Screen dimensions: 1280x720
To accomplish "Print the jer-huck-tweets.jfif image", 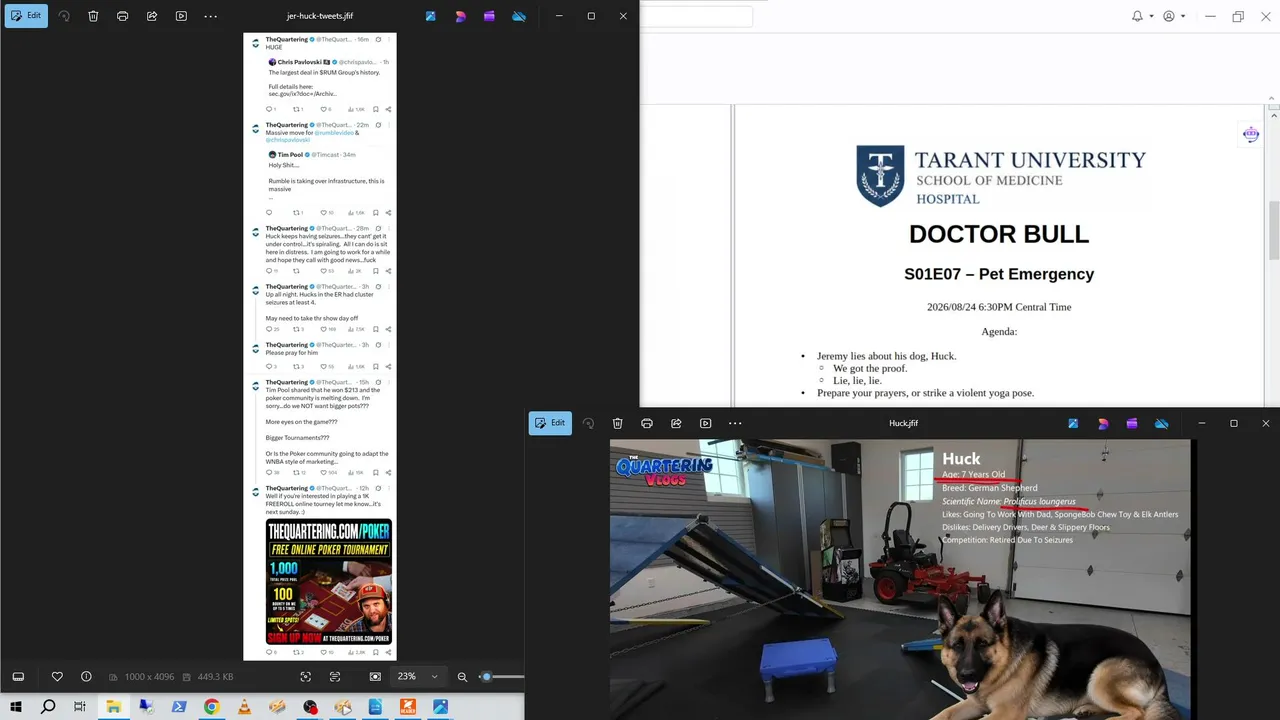I will [122, 16].
